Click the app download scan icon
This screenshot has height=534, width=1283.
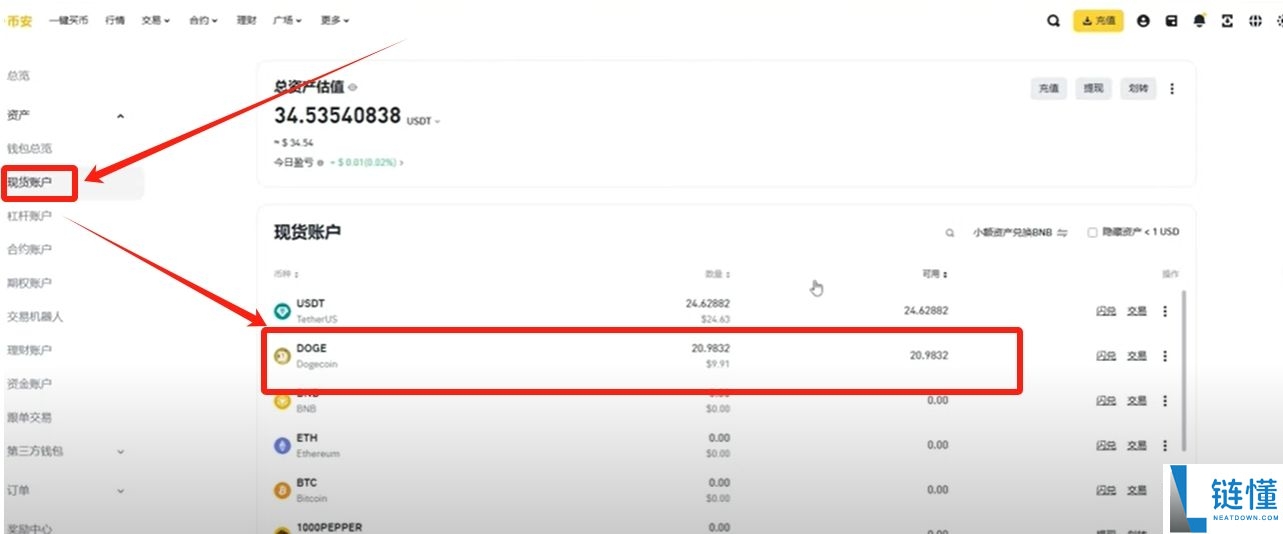[x=1227, y=20]
